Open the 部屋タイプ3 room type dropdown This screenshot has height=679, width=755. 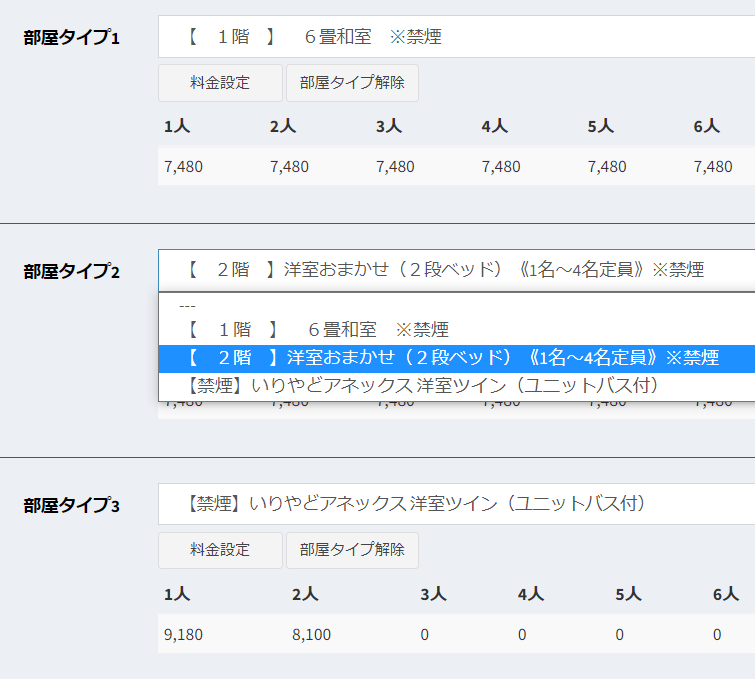tap(456, 504)
